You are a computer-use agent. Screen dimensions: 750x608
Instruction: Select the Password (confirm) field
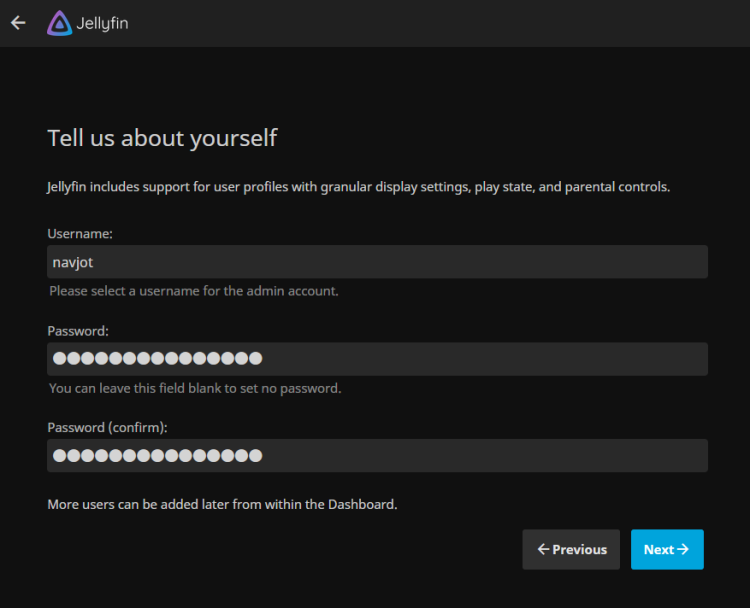(377, 455)
